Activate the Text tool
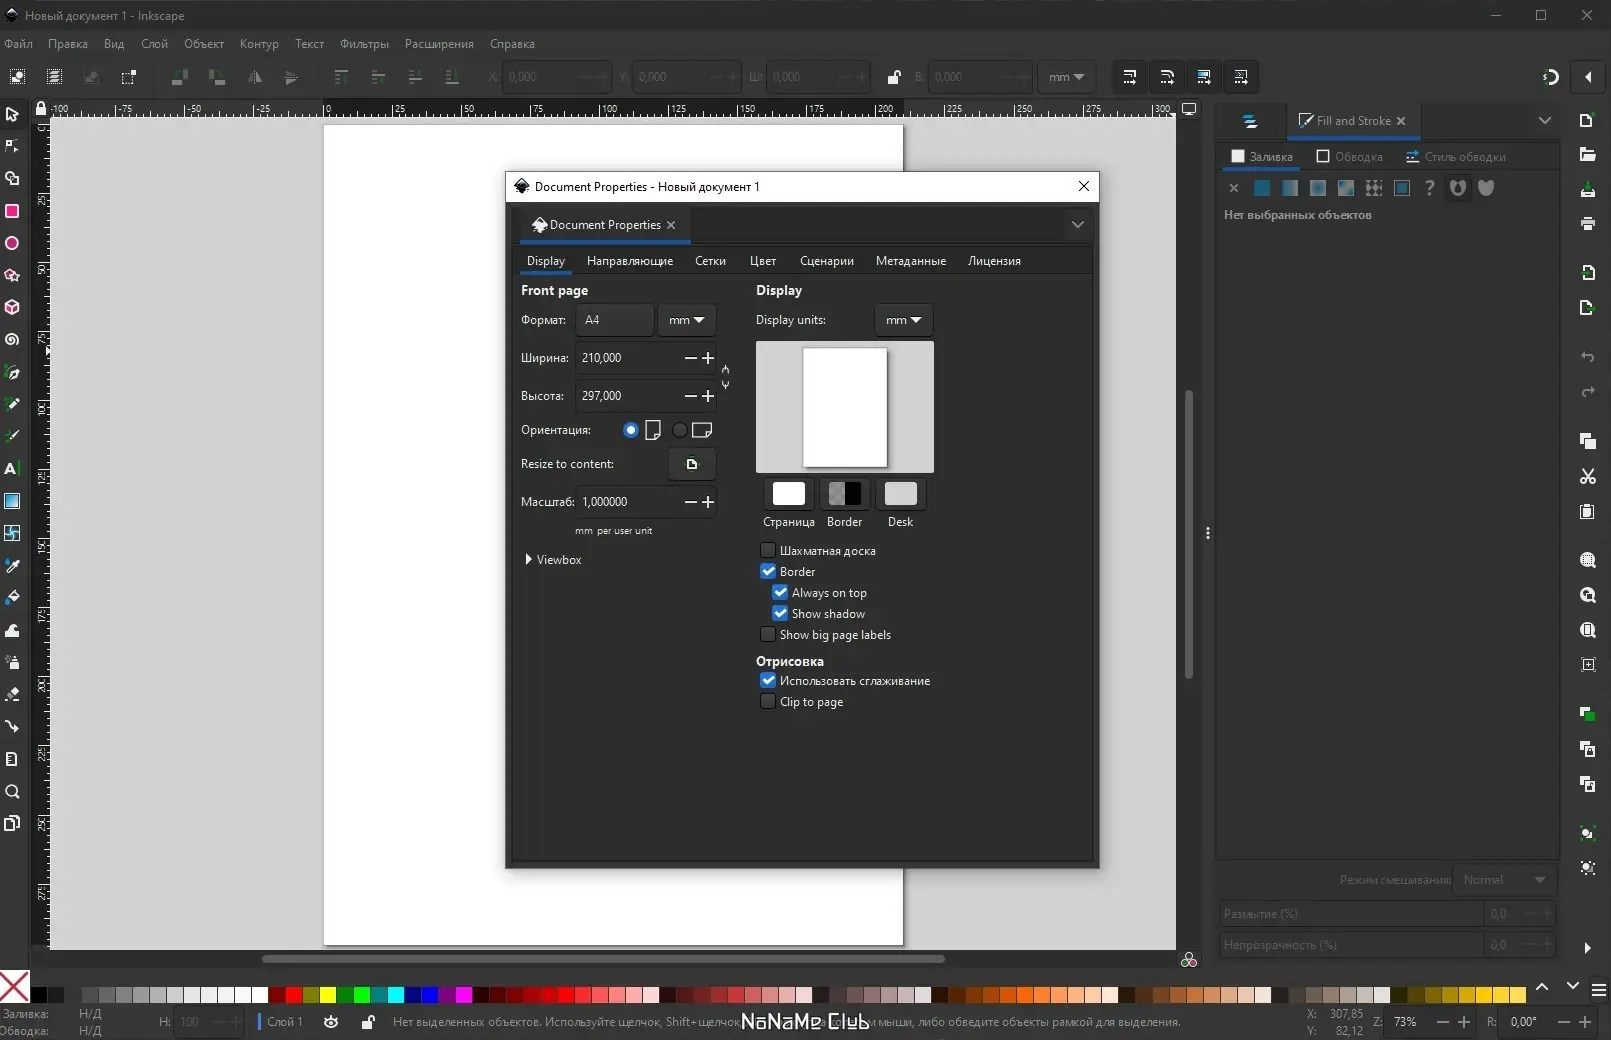 coord(12,468)
